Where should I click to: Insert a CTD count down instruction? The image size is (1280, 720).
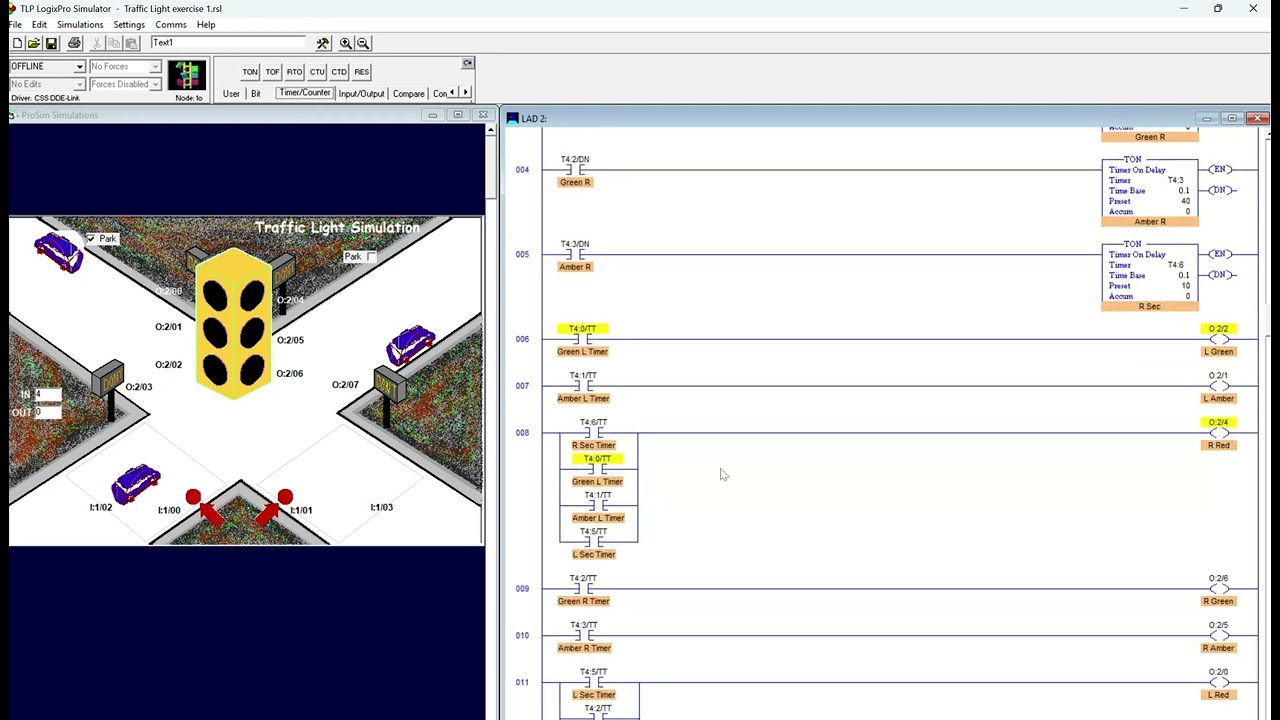pyautogui.click(x=339, y=72)
